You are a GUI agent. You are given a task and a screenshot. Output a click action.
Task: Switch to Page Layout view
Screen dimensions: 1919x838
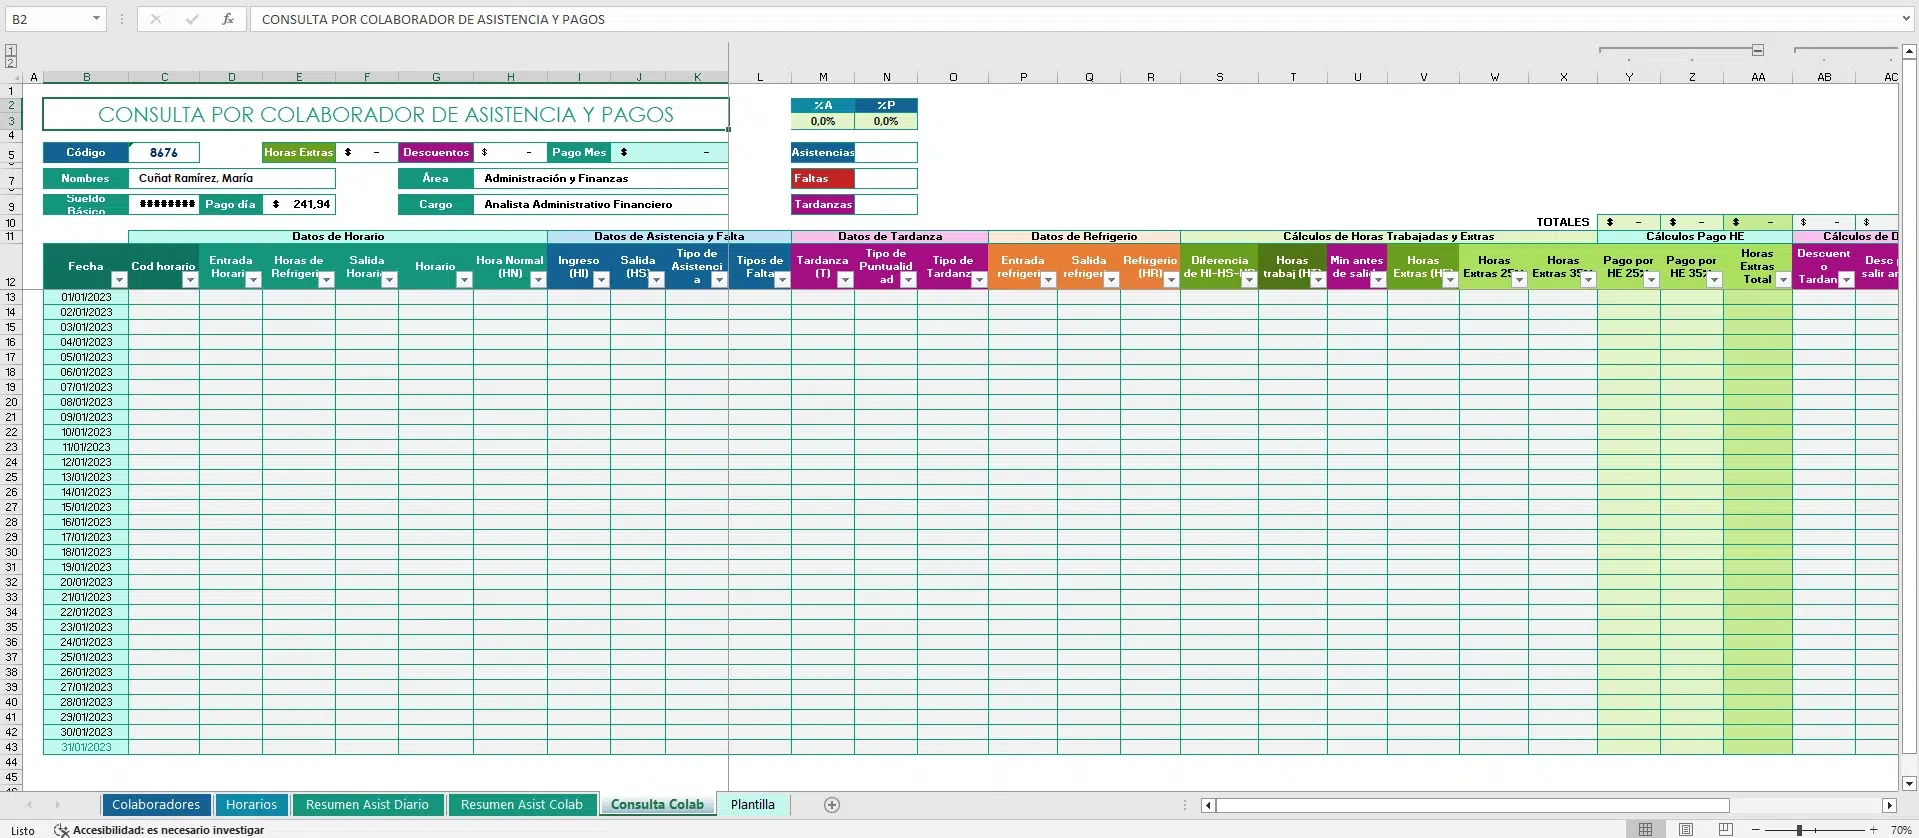pos(1686,830)
